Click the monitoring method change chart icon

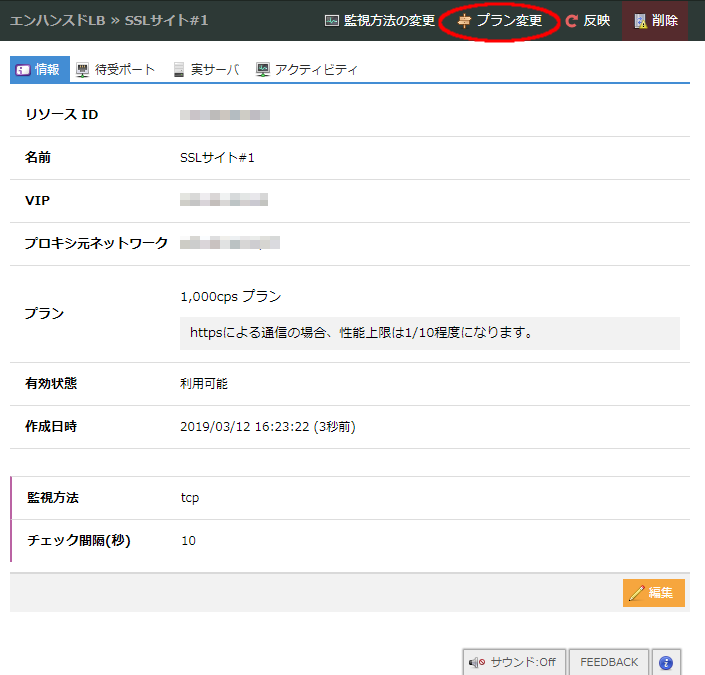click(x=332, y=21)
